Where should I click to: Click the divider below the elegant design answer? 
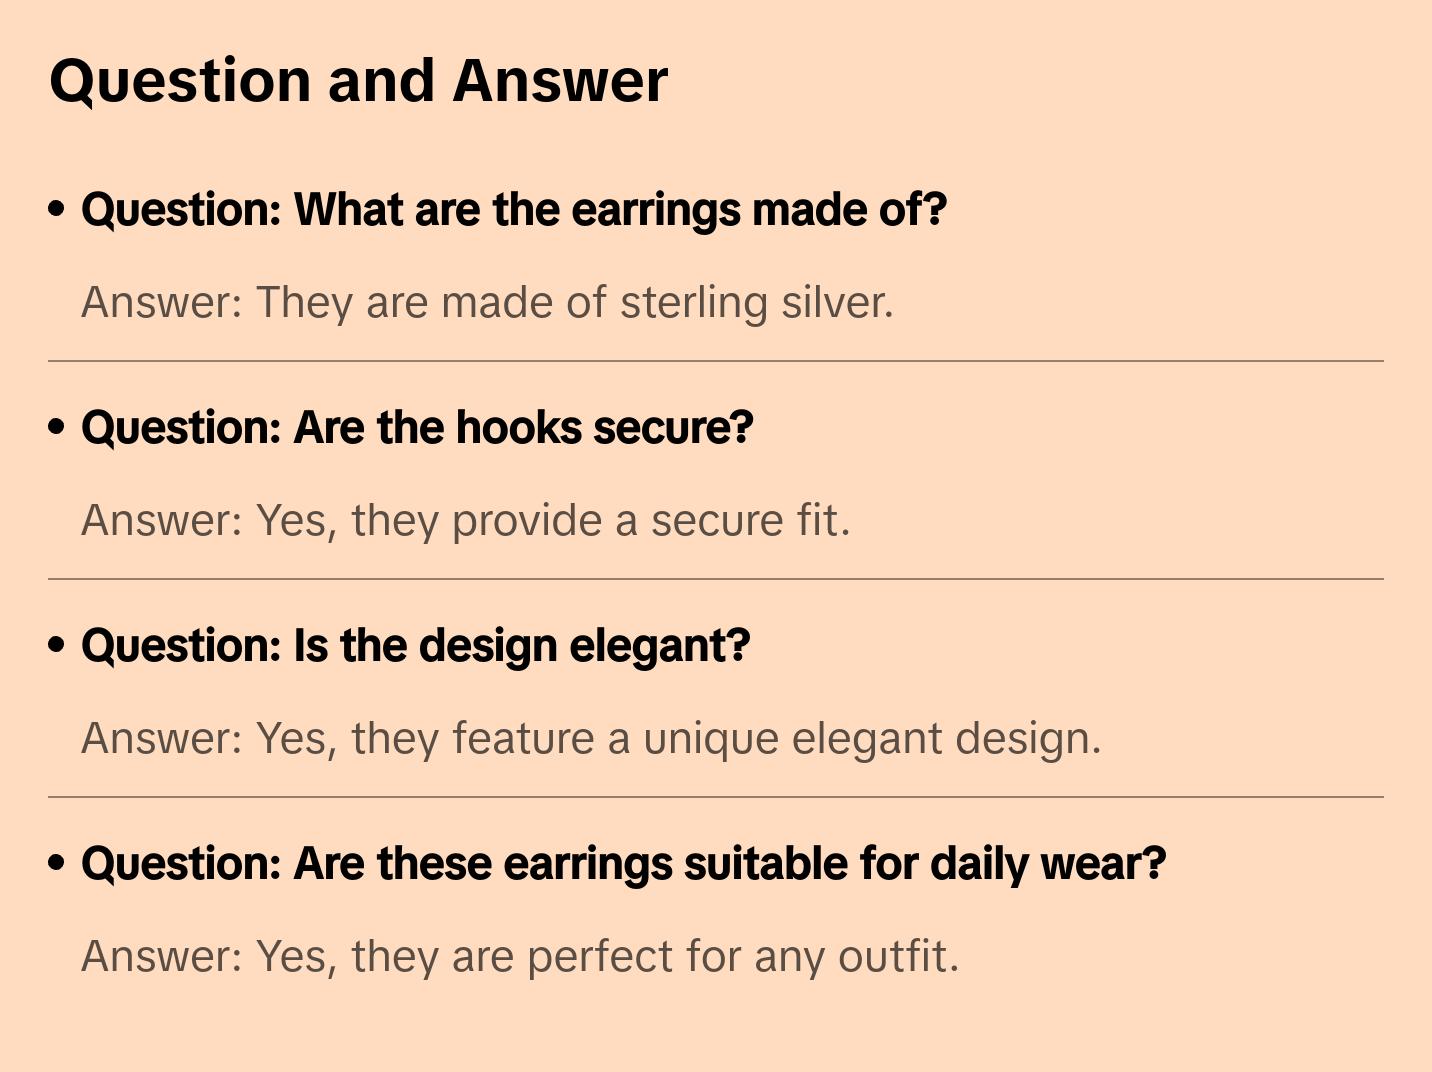tap(716, 797)
